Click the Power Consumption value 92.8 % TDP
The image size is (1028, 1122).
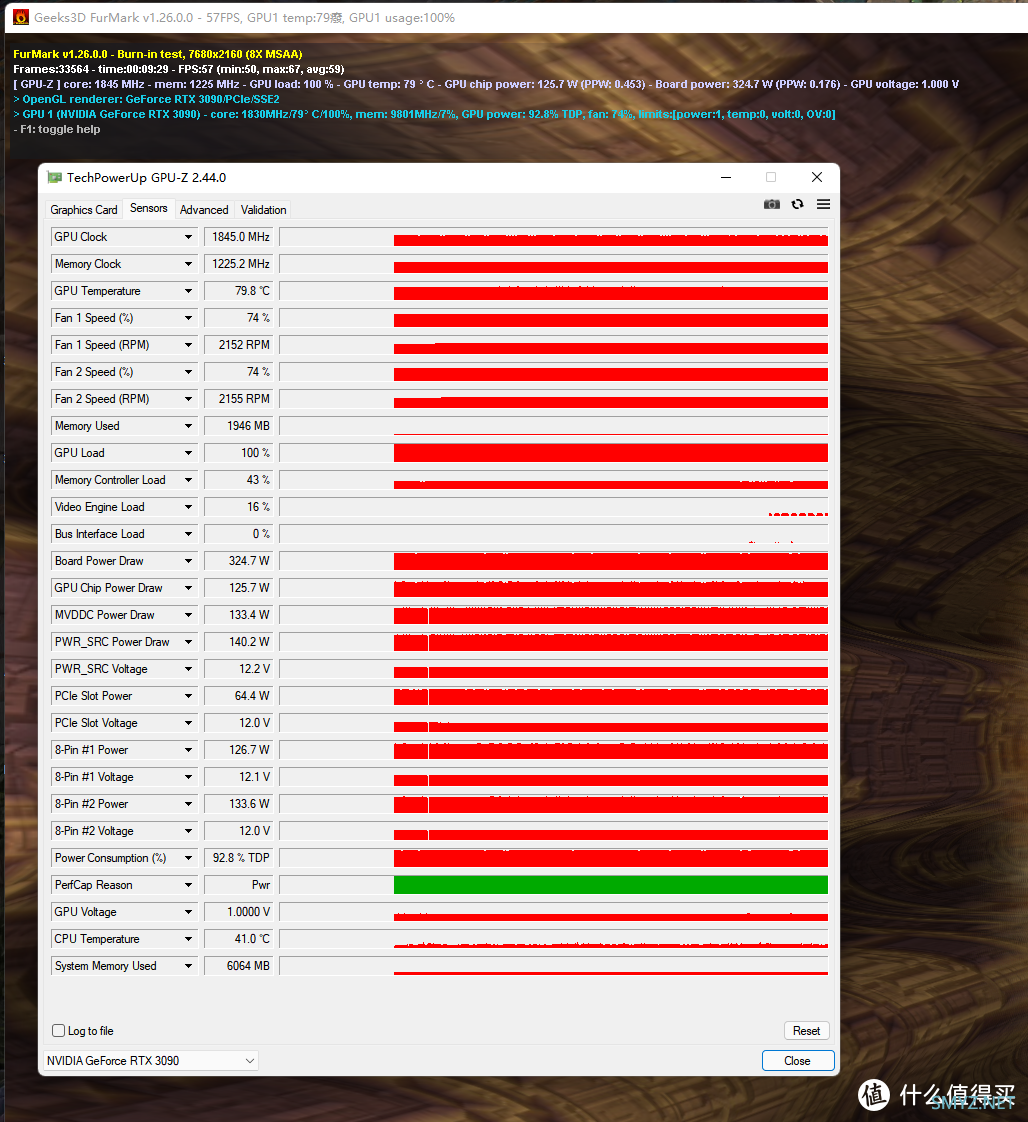(239, 858)
